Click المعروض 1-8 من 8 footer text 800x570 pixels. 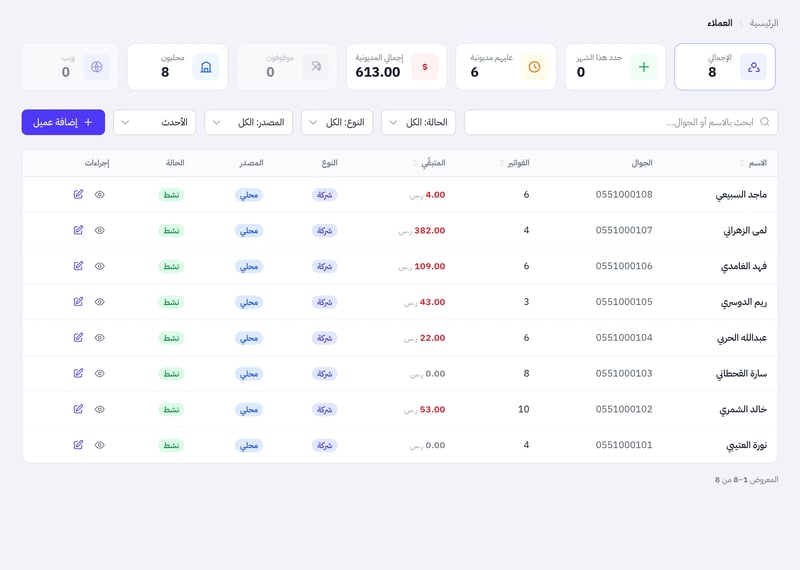point(746,480)
